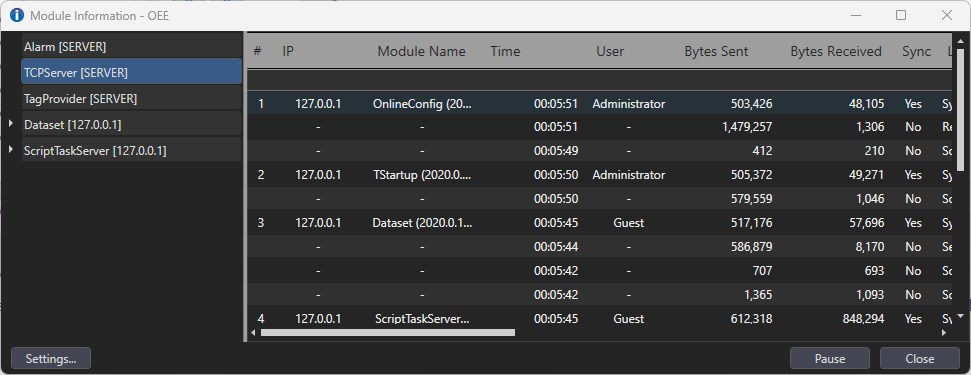Expand the ScriptTaskServer [127.0.0.1] node
The width and height of the screenshot is (971, 375).
coord(11,150)
